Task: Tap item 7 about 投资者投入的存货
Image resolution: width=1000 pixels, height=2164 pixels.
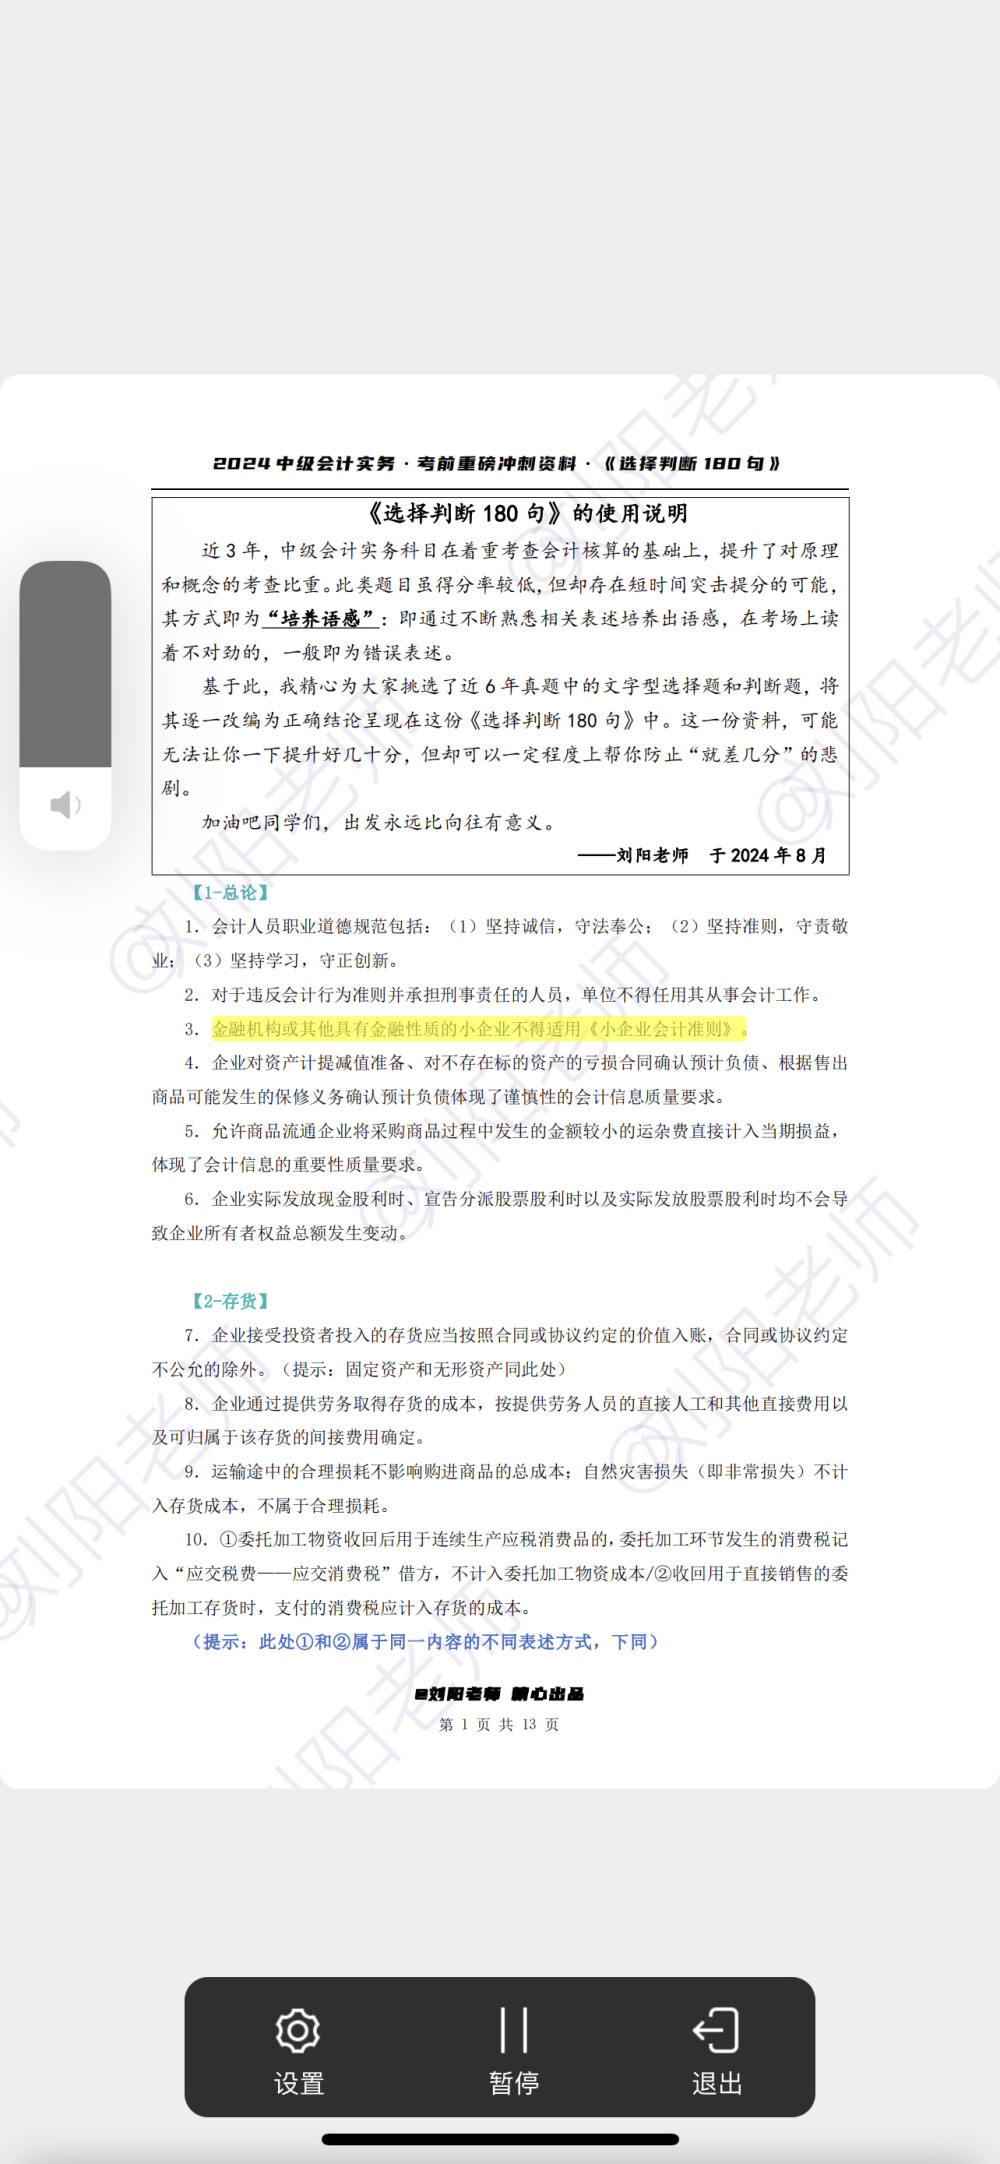Action: coord(500,1352)
